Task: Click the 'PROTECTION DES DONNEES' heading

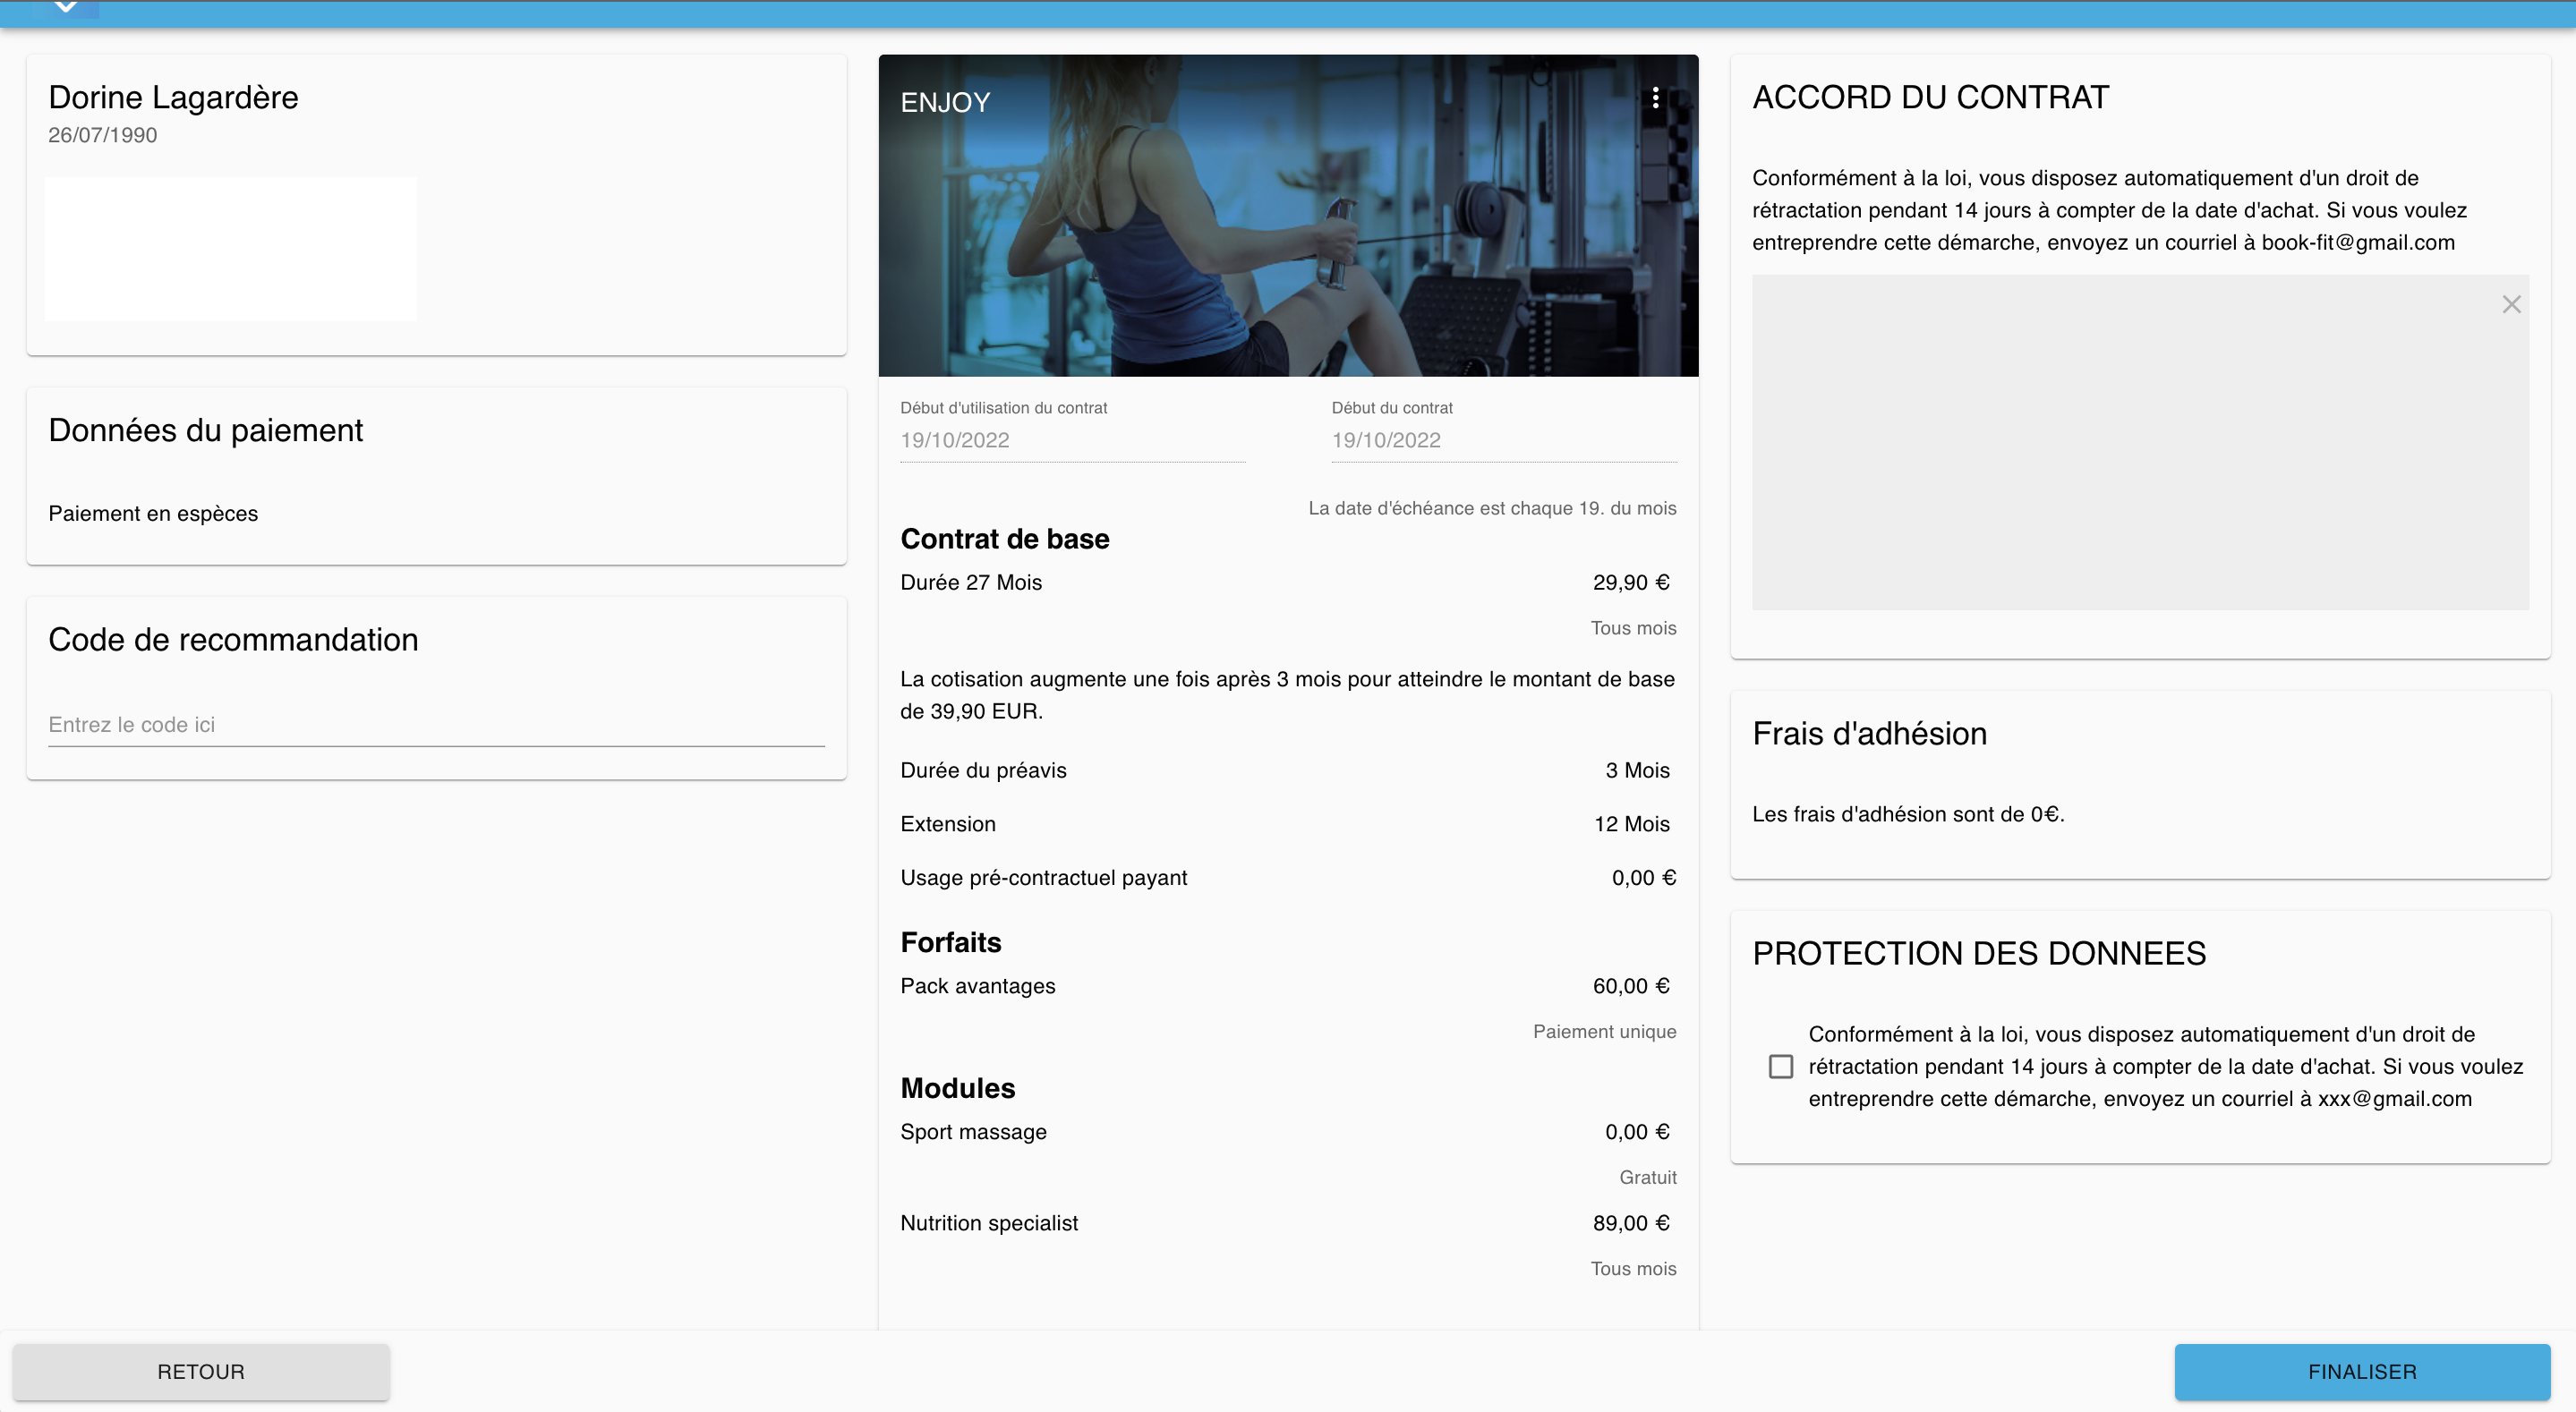Action: (1979, 953)
